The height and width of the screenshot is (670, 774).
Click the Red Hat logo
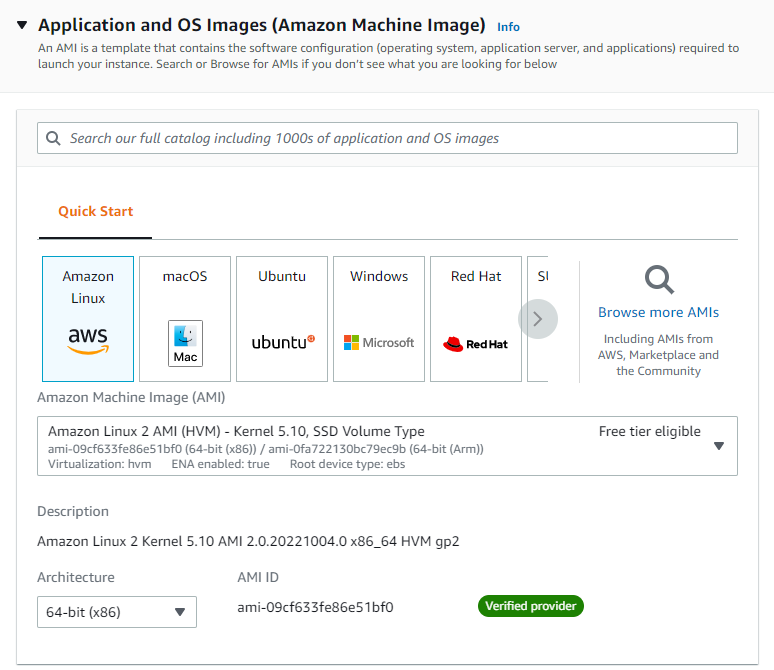[x=475, y=344]
